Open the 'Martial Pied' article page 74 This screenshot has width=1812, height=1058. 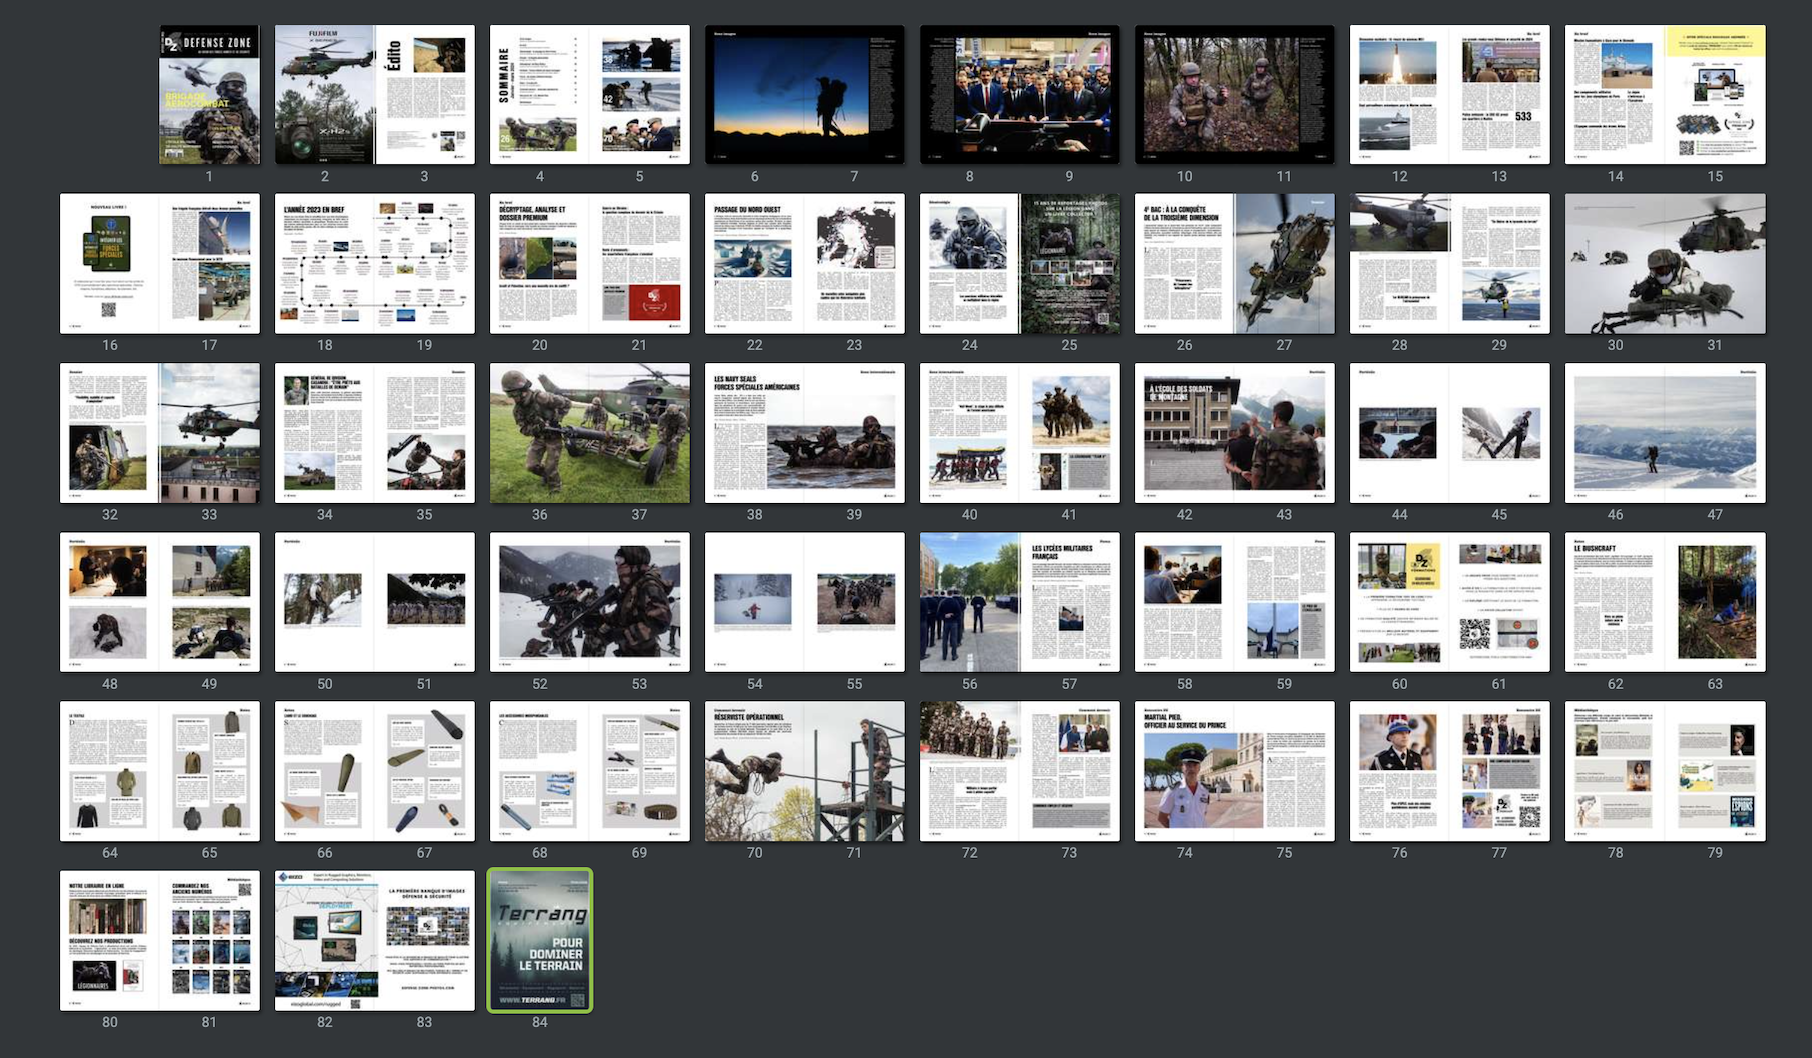pyautogui.click(x=1184, y=771)
